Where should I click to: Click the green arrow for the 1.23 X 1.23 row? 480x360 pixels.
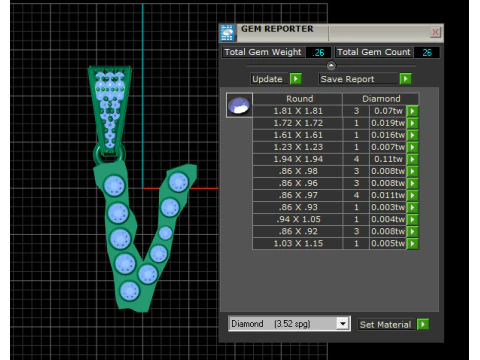pyautogui.click(x=413, y=147)
